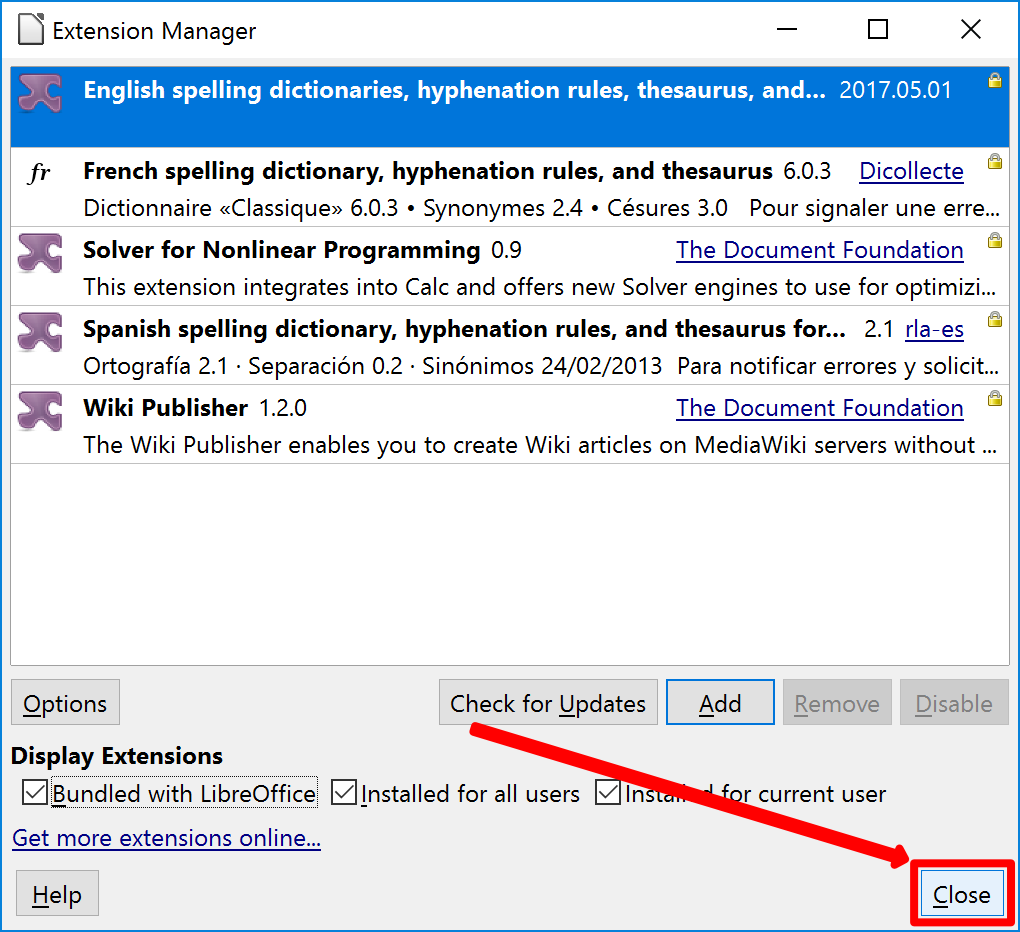
Task: Click Check for Updates
Action: coord(548,702)
